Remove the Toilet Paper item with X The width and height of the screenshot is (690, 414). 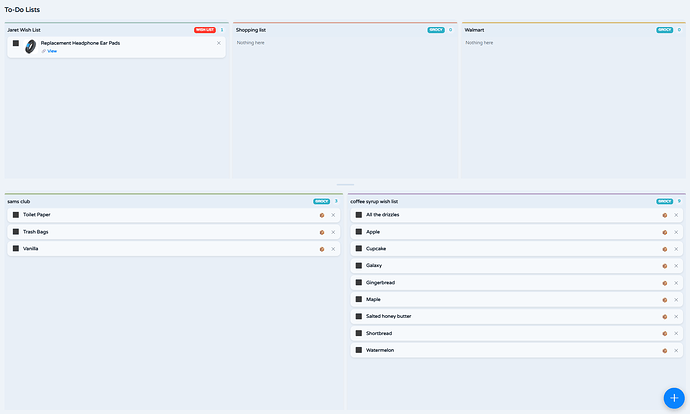(x=333, y=215)
